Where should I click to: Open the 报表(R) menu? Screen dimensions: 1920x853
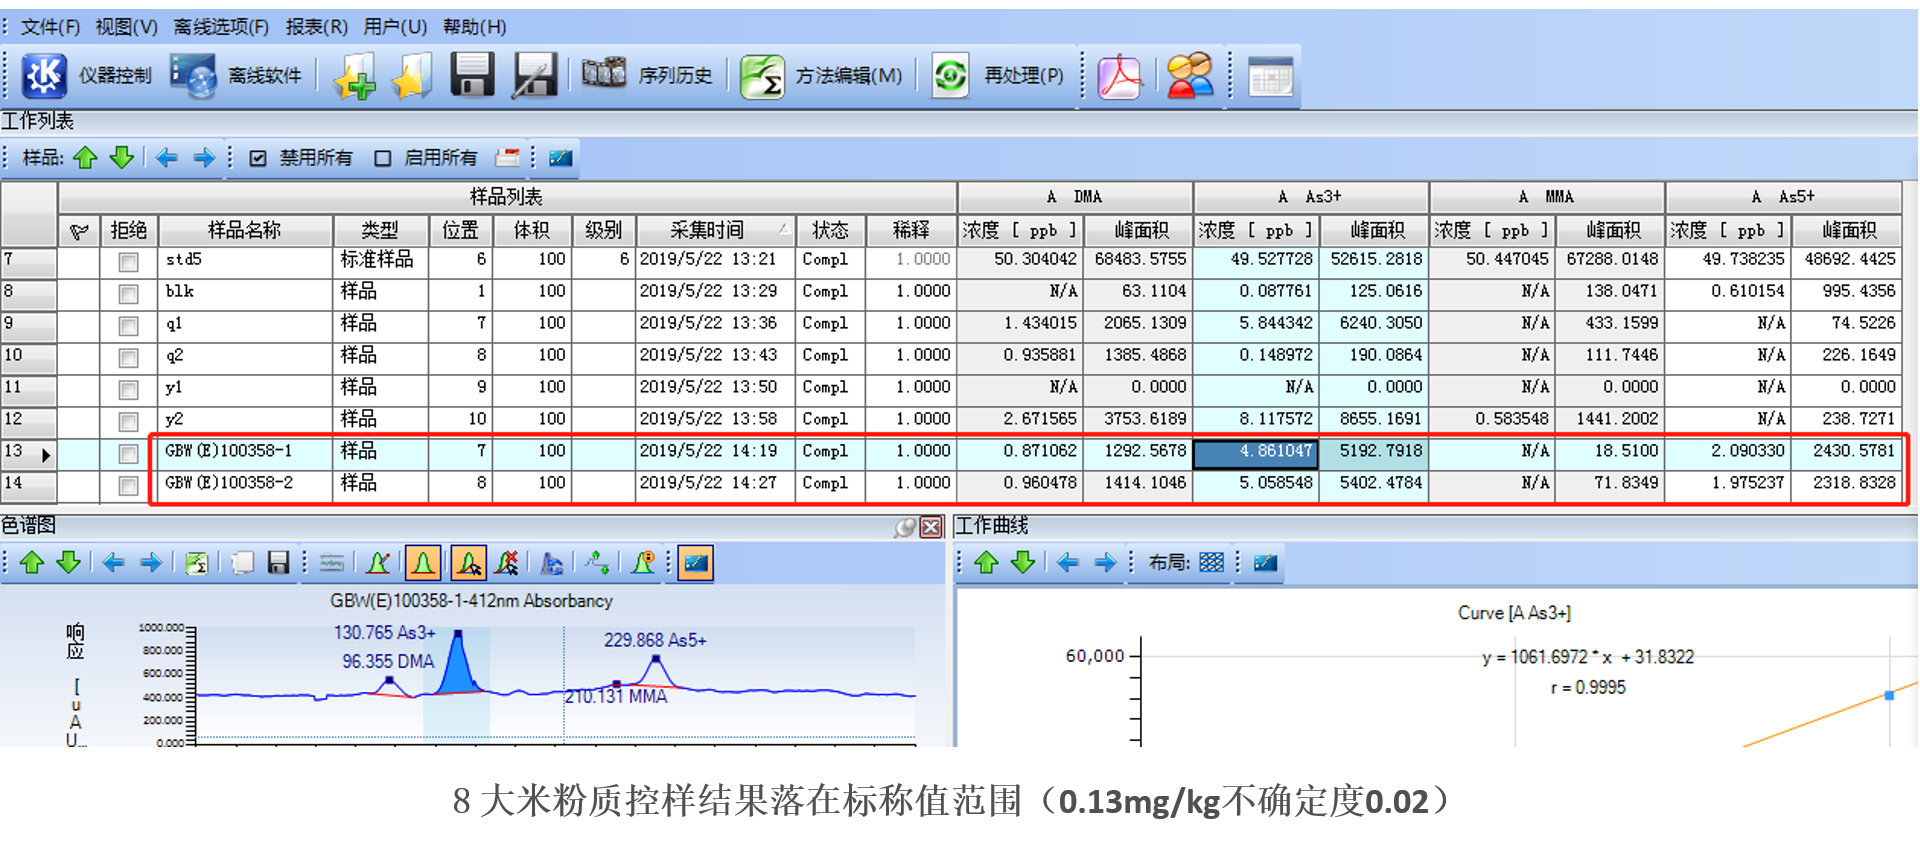click(x=317, y=26)
